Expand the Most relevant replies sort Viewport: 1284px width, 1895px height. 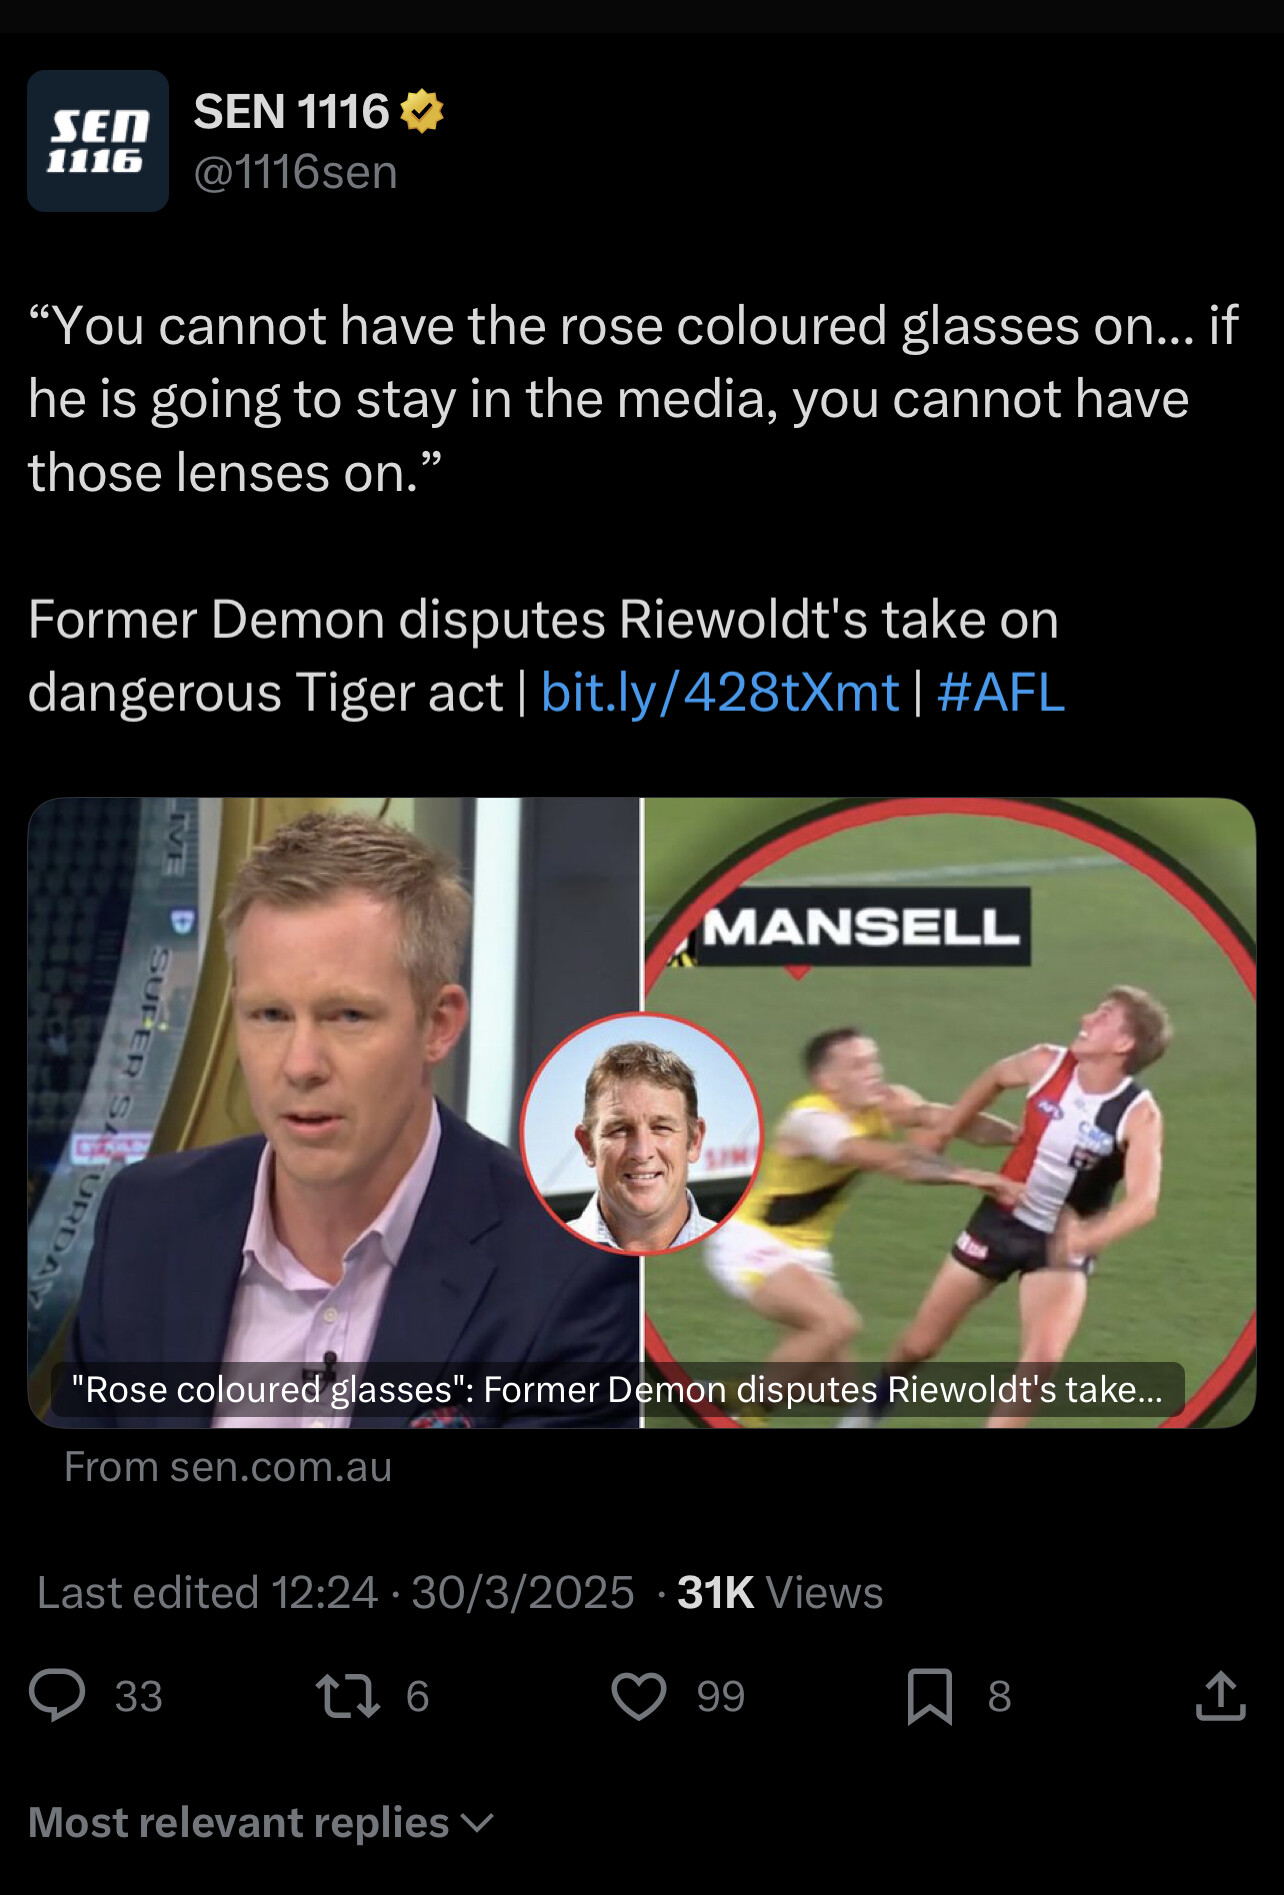pyautogui.click(x=261, y=1822)
